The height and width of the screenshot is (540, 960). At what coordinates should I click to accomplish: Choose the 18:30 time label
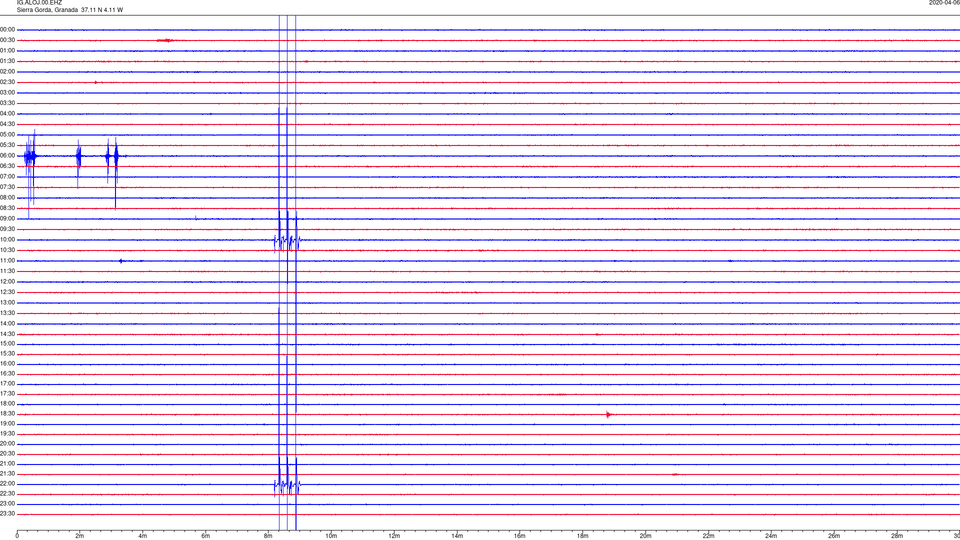pyautogui.click(x=7, y=414)
